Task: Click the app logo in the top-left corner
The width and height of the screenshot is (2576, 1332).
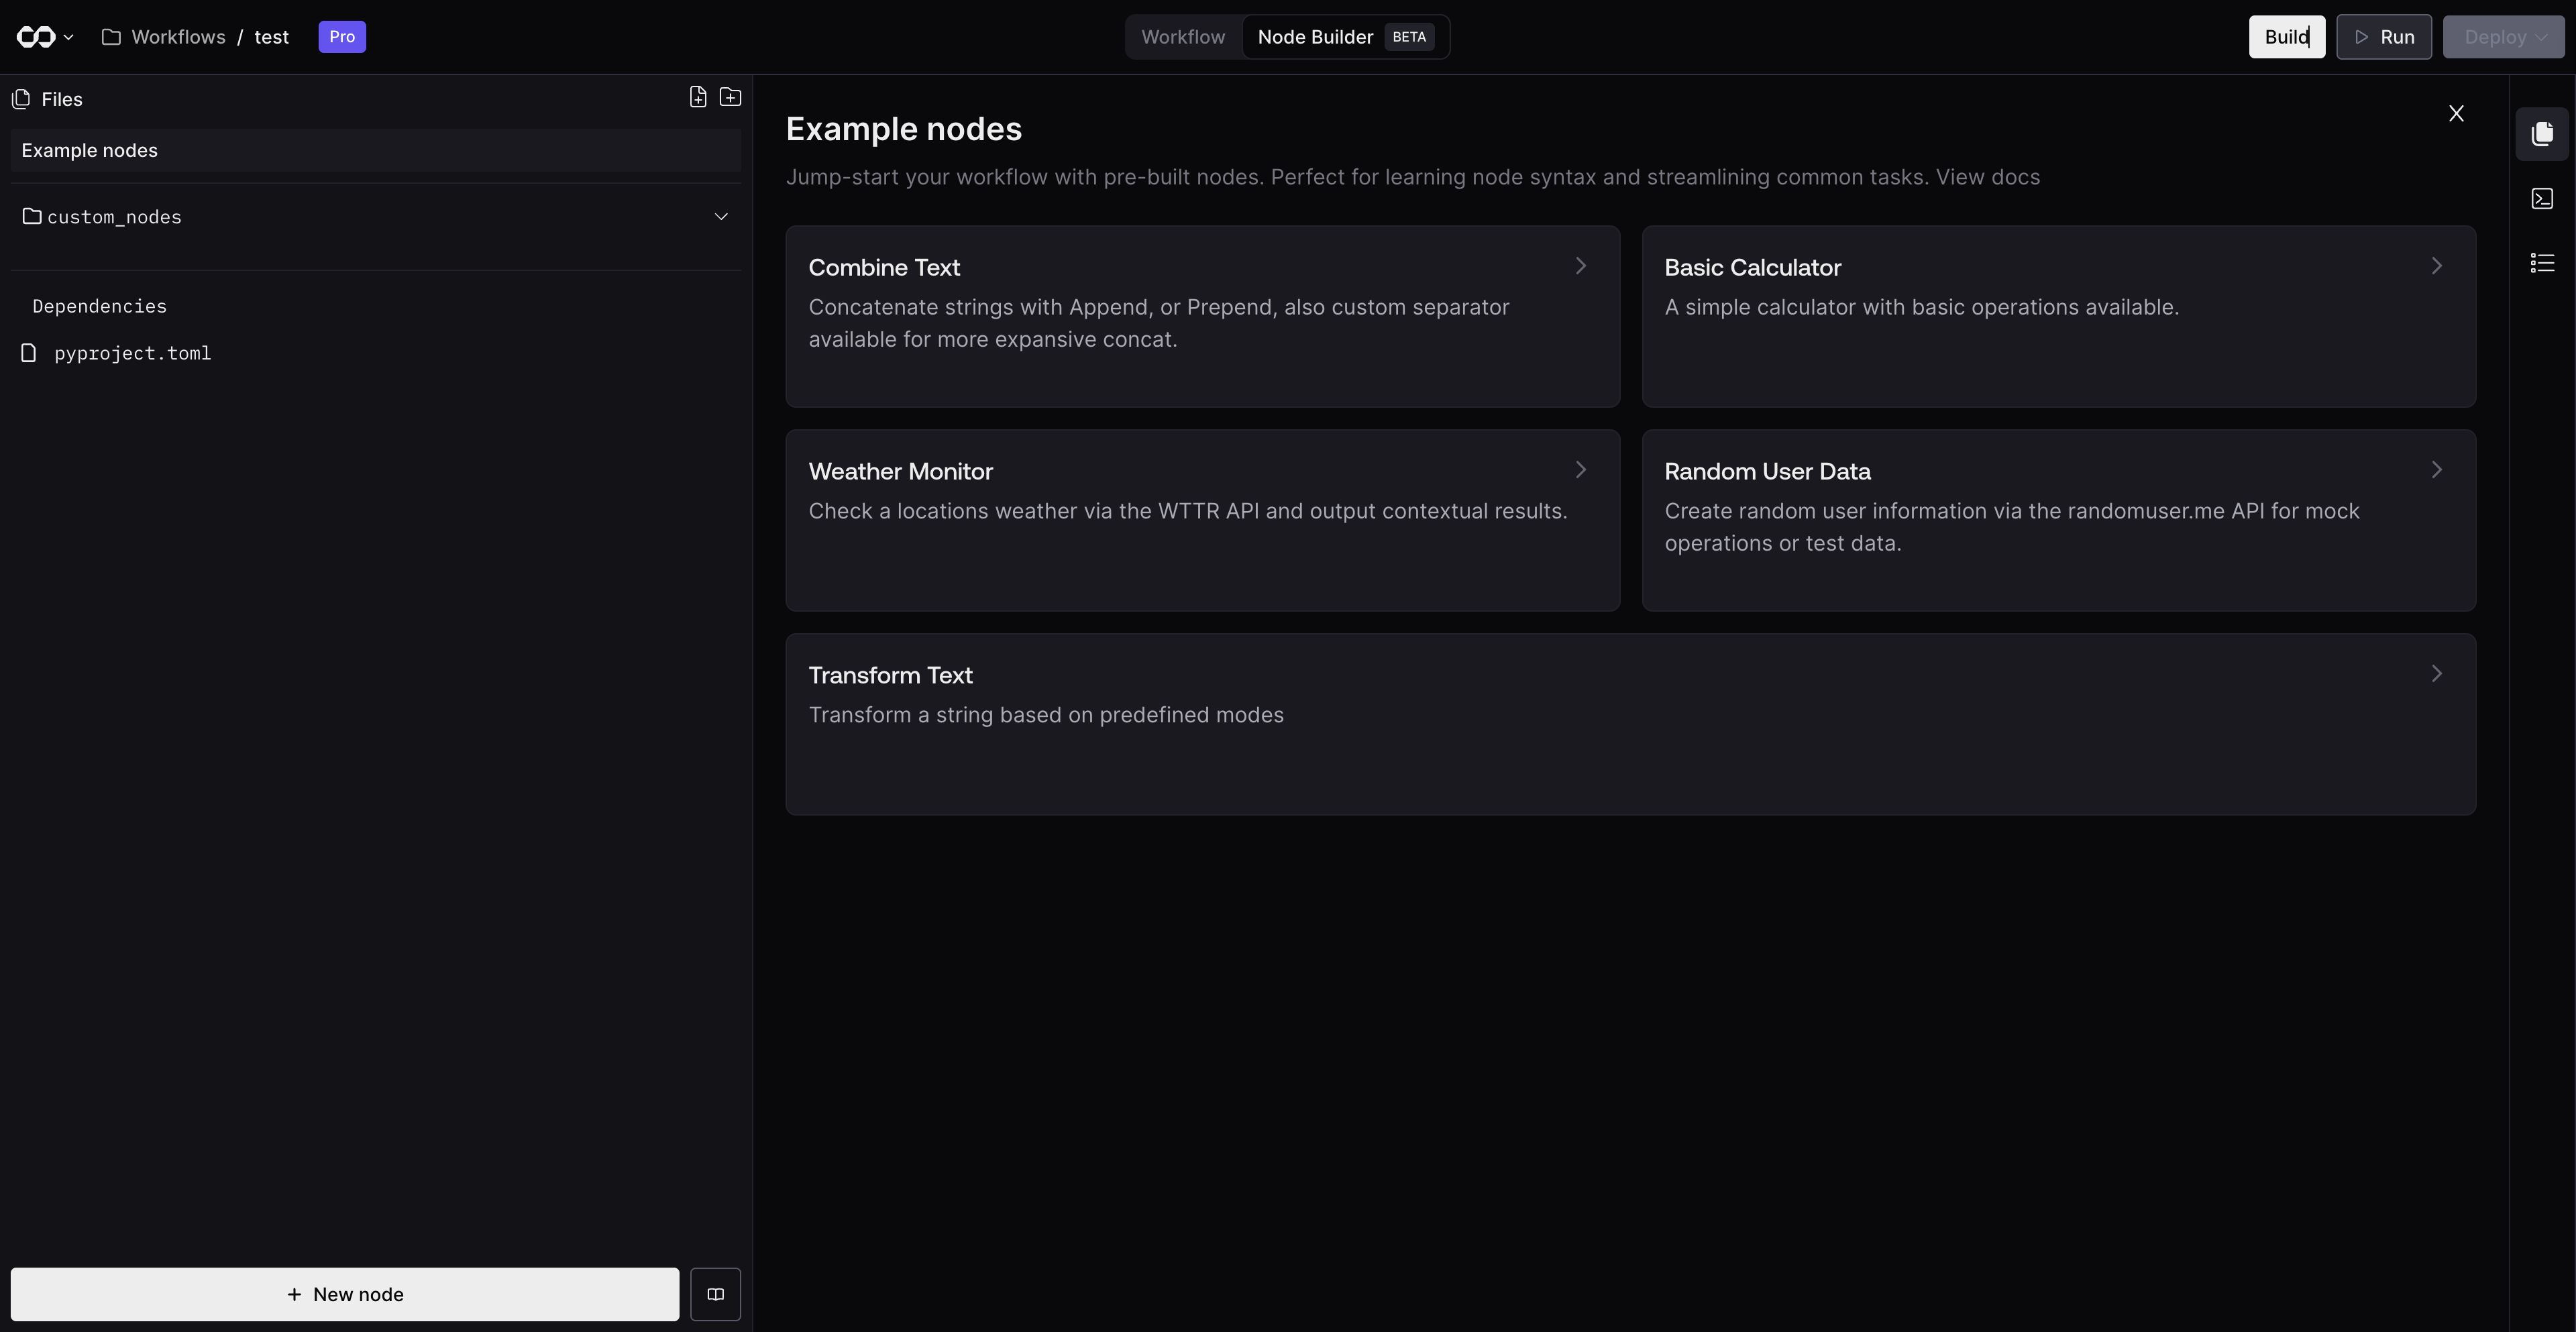Action: [35, 37]
